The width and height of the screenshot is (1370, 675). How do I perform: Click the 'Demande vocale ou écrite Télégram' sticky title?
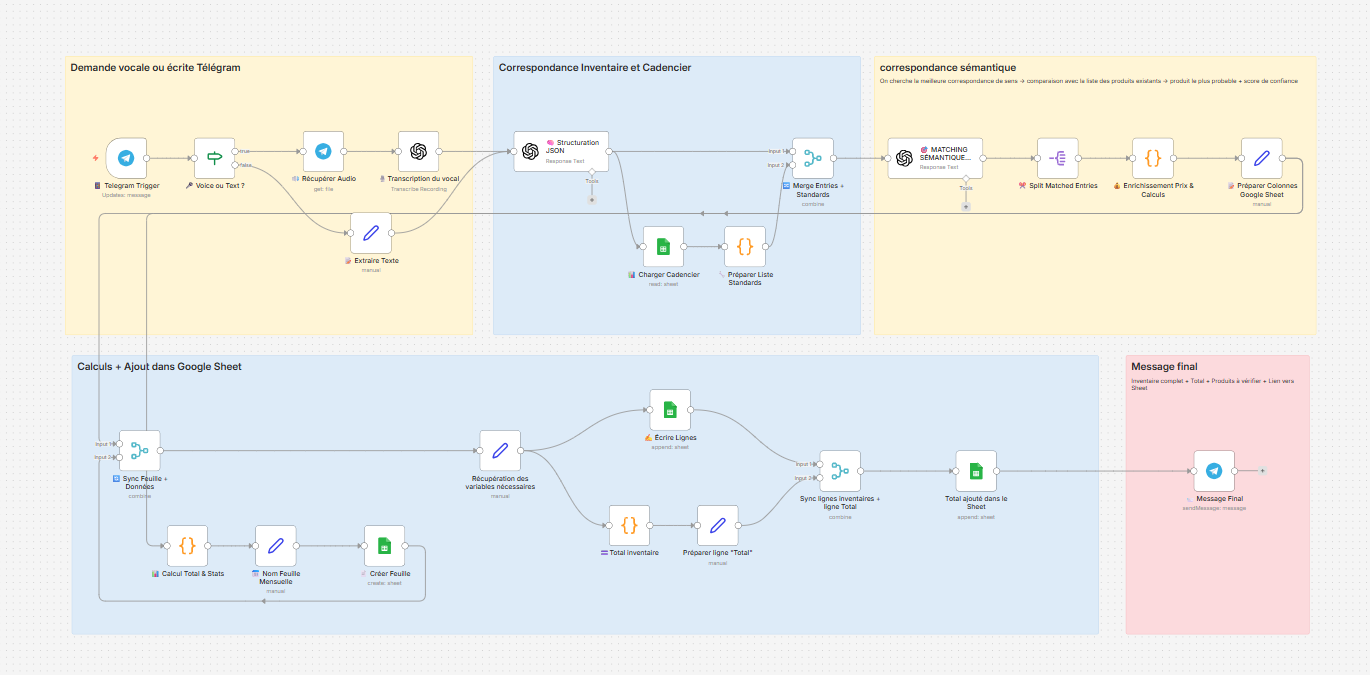coord(155,68)
